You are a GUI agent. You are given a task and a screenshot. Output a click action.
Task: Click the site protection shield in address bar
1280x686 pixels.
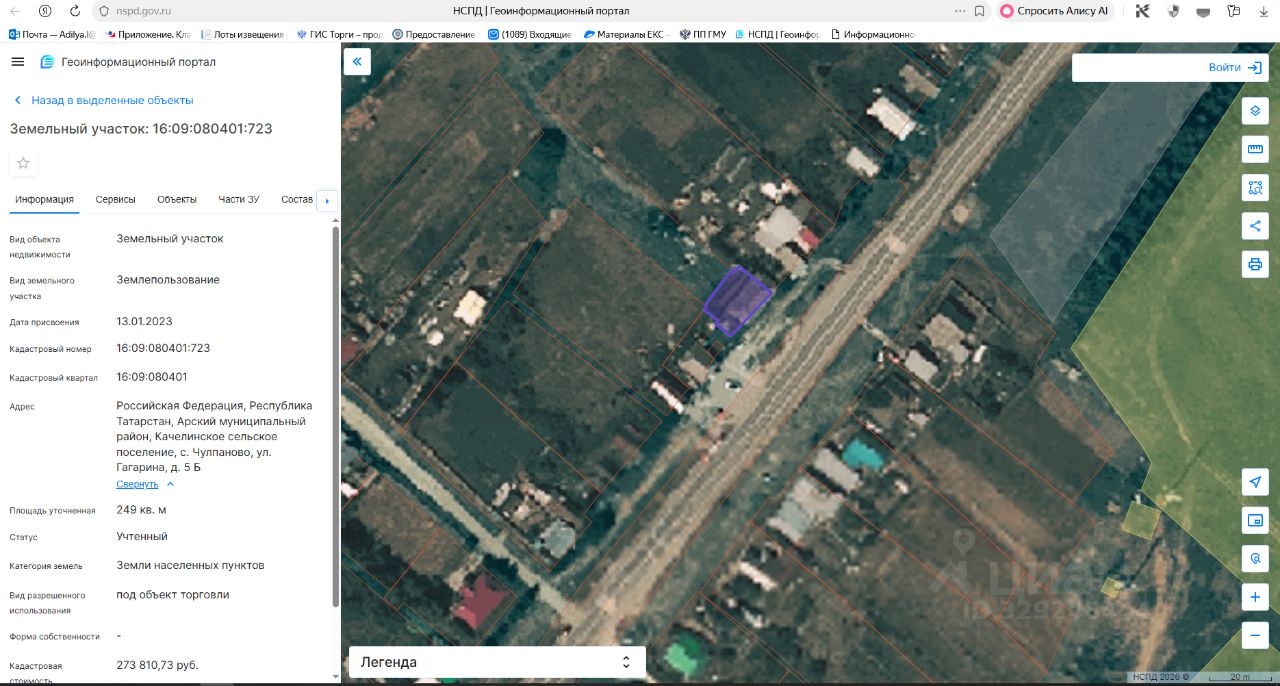tap(103, 11)
